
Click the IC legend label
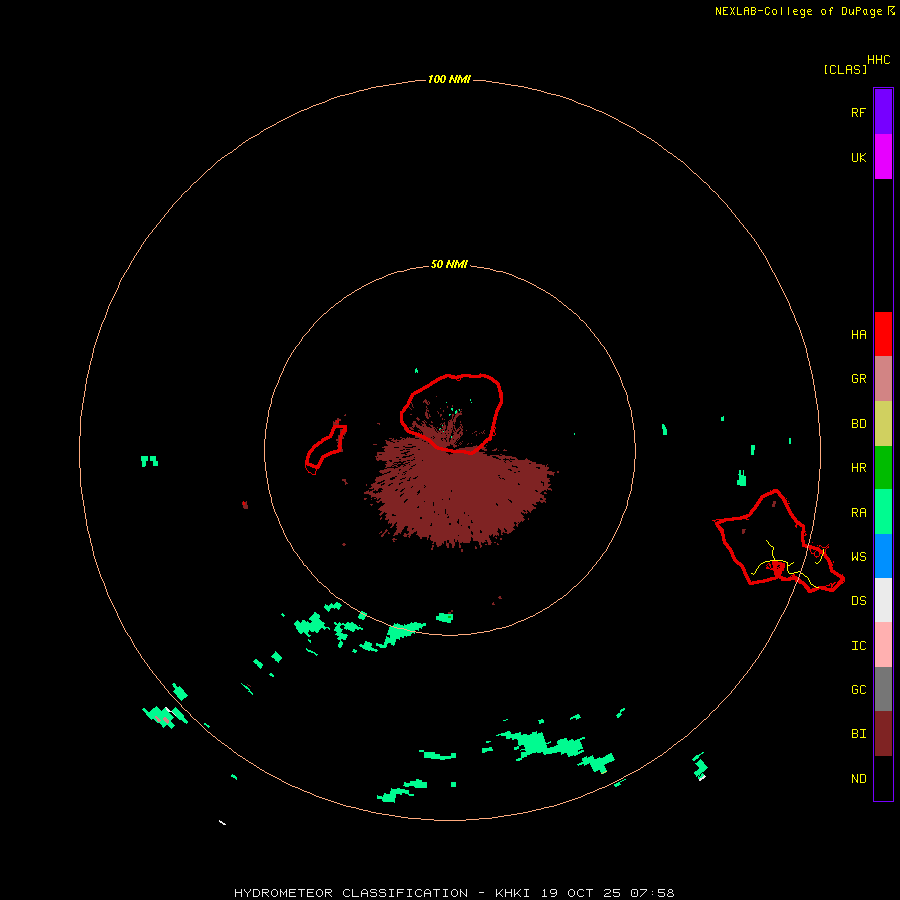click(x=858, y=645)
